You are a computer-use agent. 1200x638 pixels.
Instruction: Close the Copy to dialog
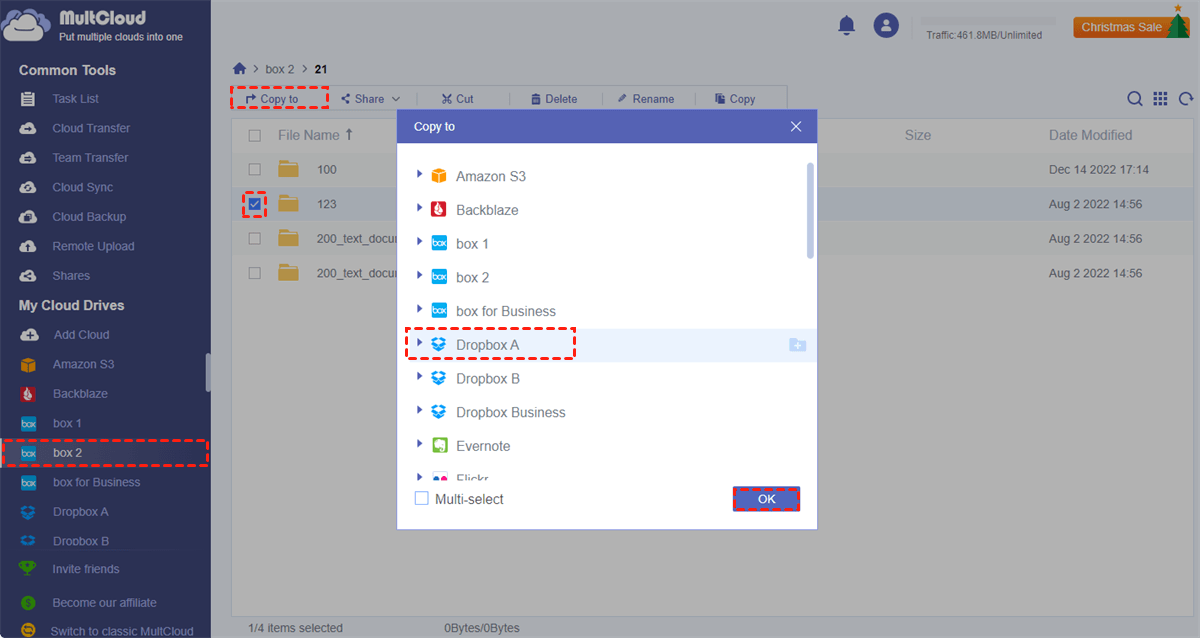pyautogui.click(x=796, y=127)
